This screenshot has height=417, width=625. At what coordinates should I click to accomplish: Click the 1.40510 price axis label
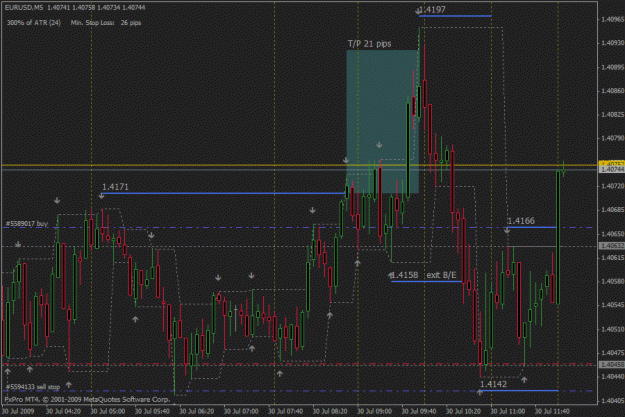pos(613,329)
